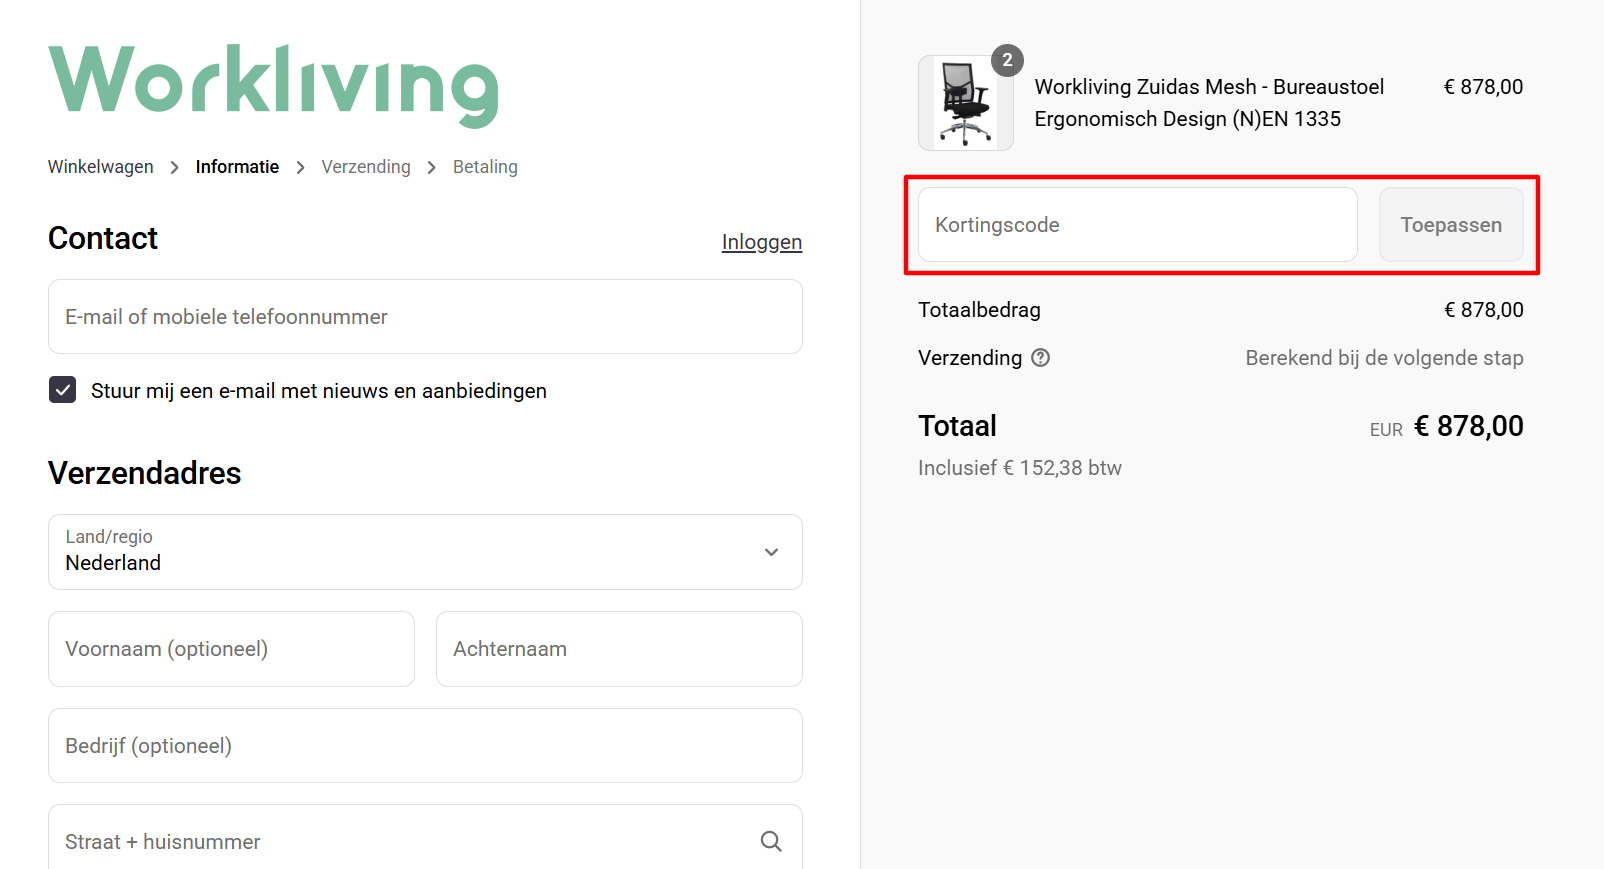This screenshot has height=869, width=1604.
Task: Focus the Kortingscode input field
Action: click(1137, 225)
